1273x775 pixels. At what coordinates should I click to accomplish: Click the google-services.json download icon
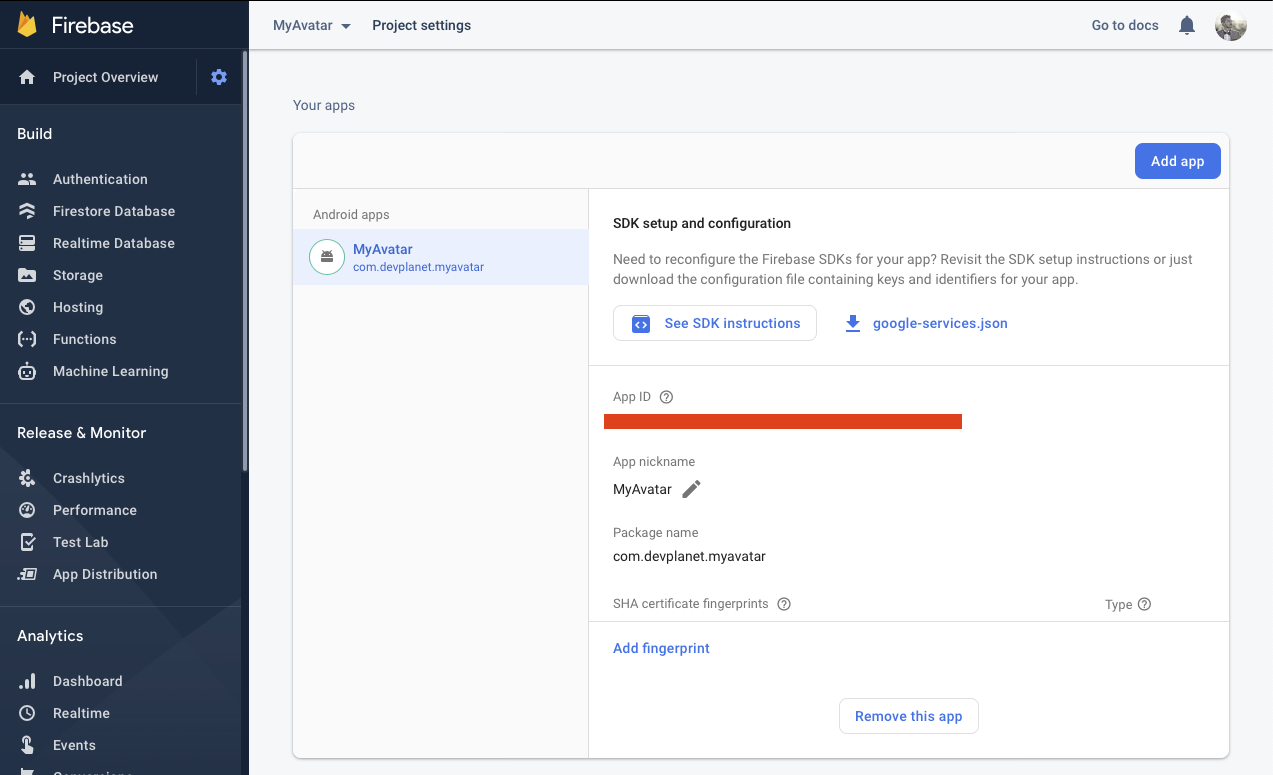click(853, 323)
